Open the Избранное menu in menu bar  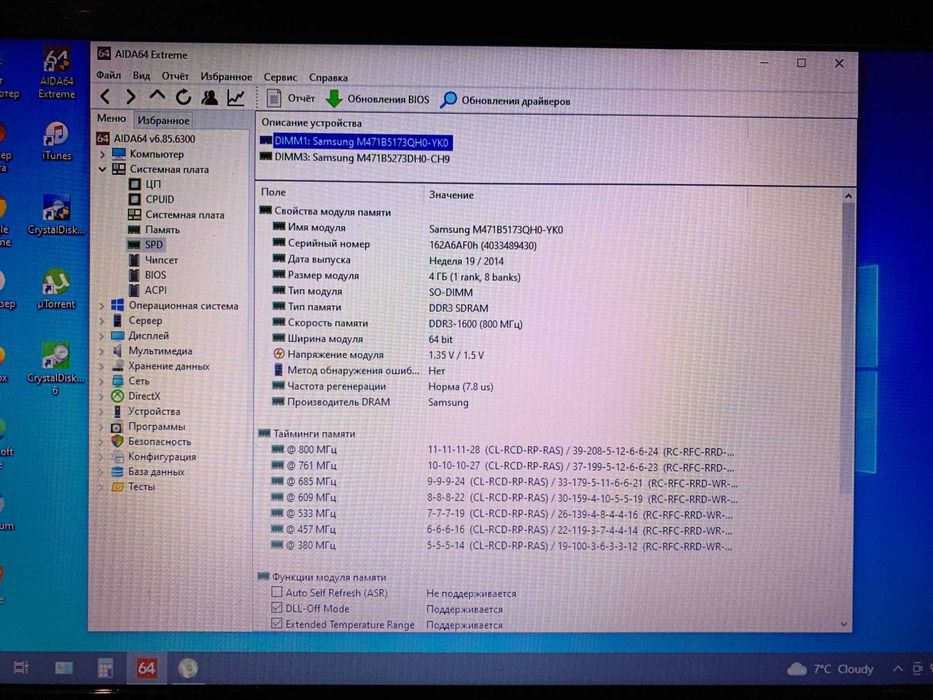pos(226,77)
